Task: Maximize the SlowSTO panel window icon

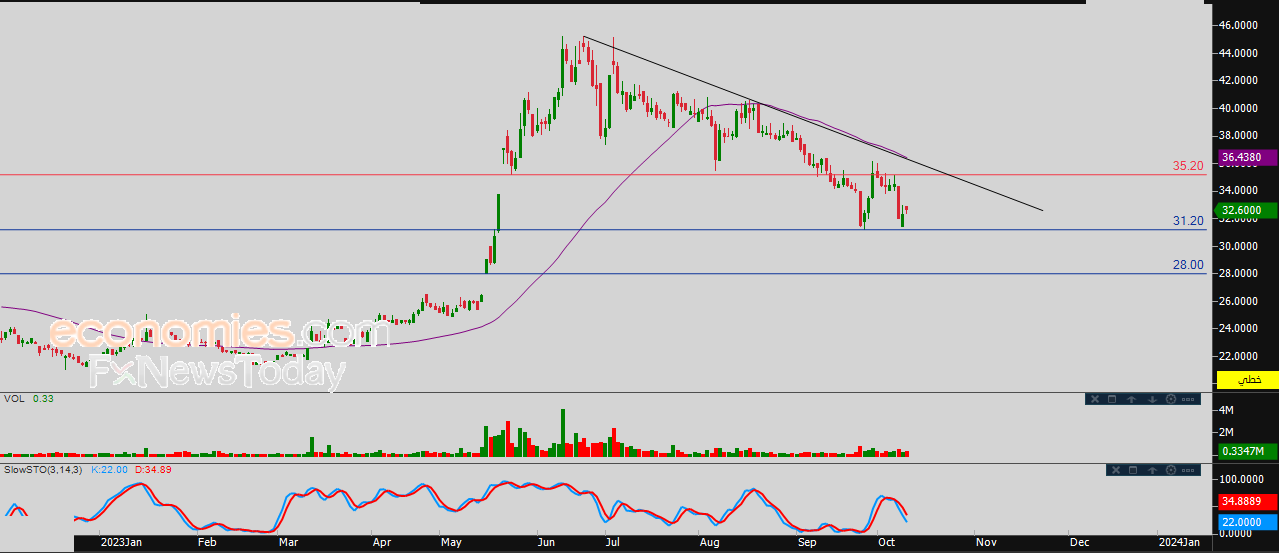Action: click(x=1133, y=470)
